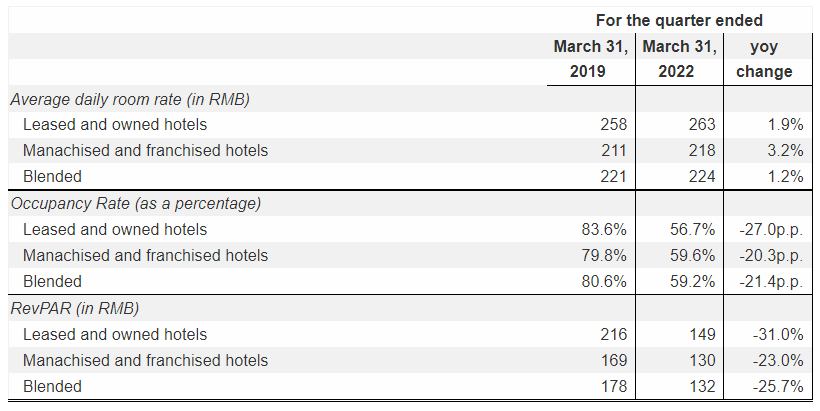Click the -27.0p.p. change value
Screen dimensions: 820x411
[x=771, y=230]
